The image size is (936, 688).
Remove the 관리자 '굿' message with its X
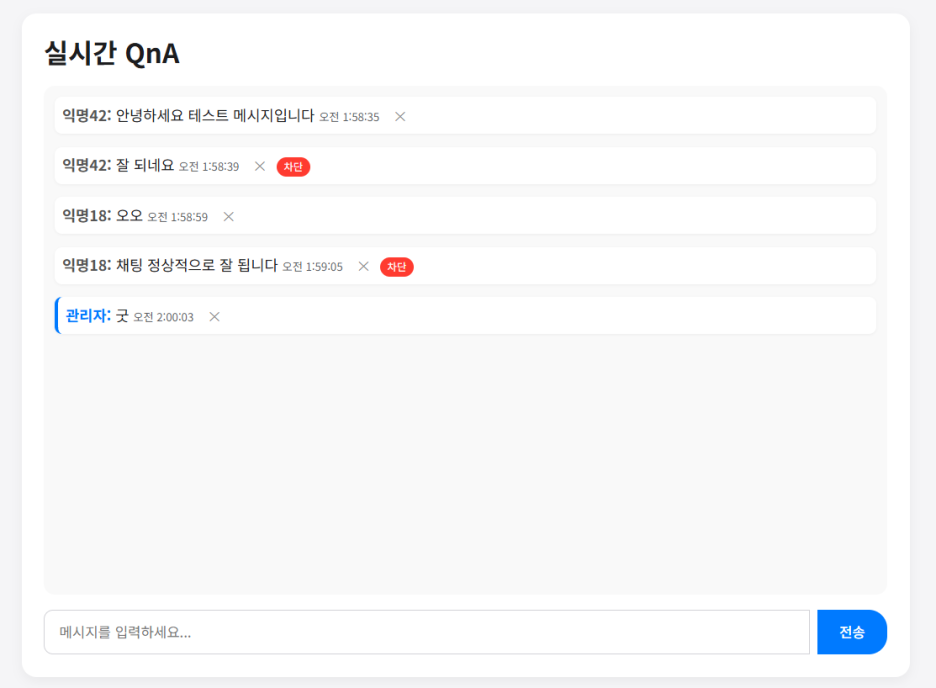(214, 316)
